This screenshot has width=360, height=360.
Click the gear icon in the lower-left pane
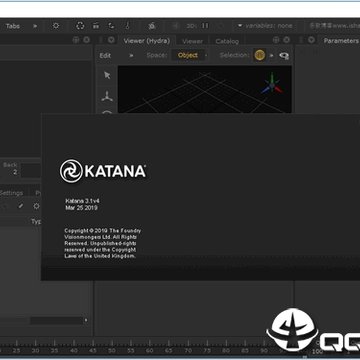pos(36,206)
